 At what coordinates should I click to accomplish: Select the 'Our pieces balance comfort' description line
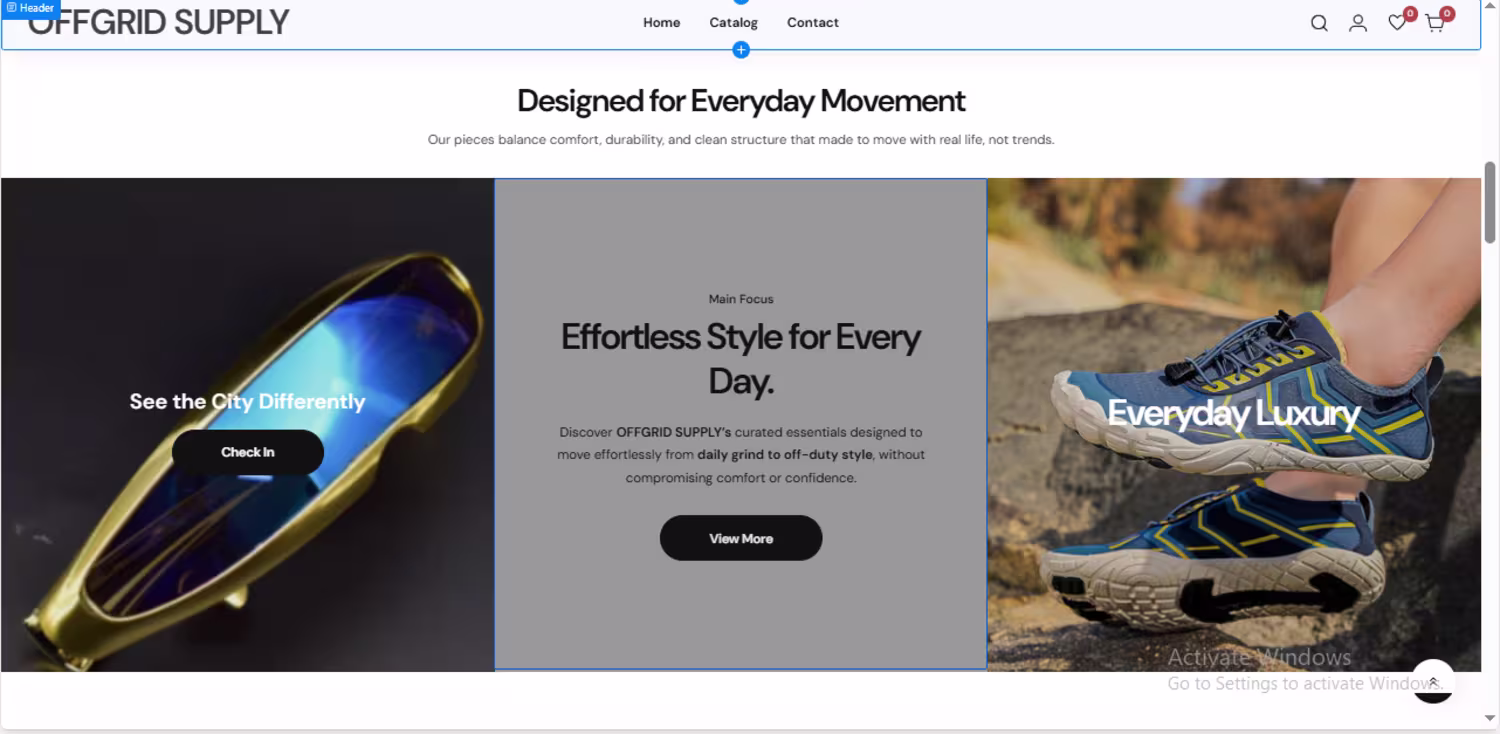coord(741,140)
